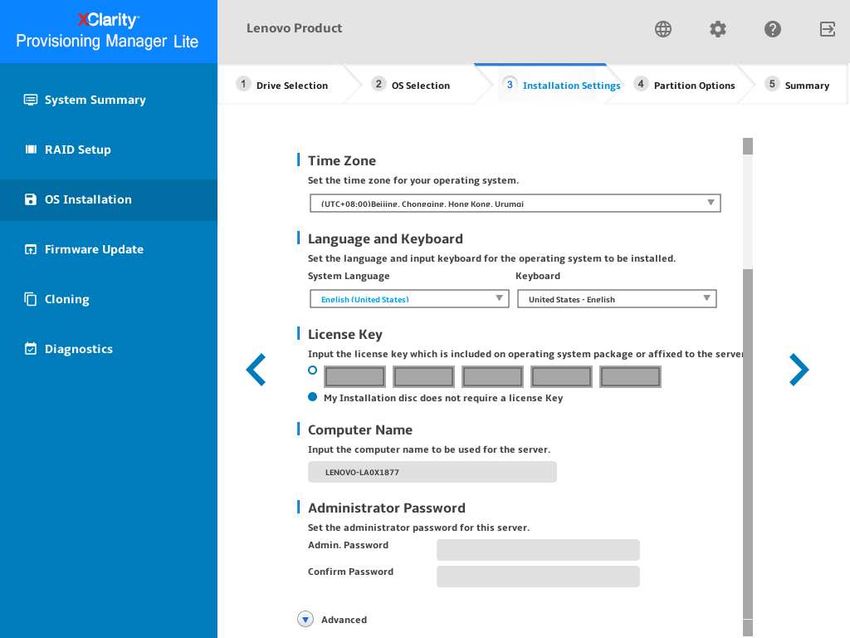Click the System Summary sidebar icon
850x638 pixels.
pos(30,100)
